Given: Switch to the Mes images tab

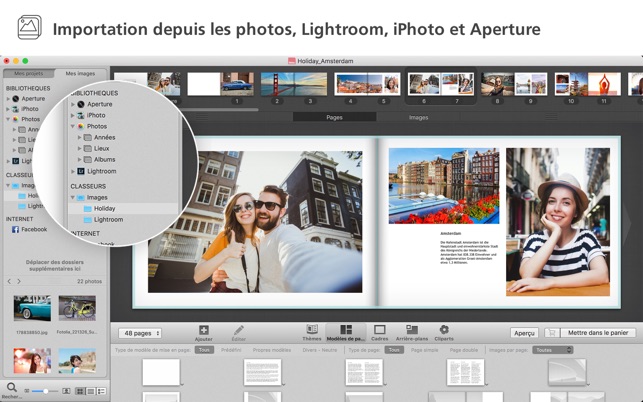Looking at the screenshot, I should tap(80, 73).
